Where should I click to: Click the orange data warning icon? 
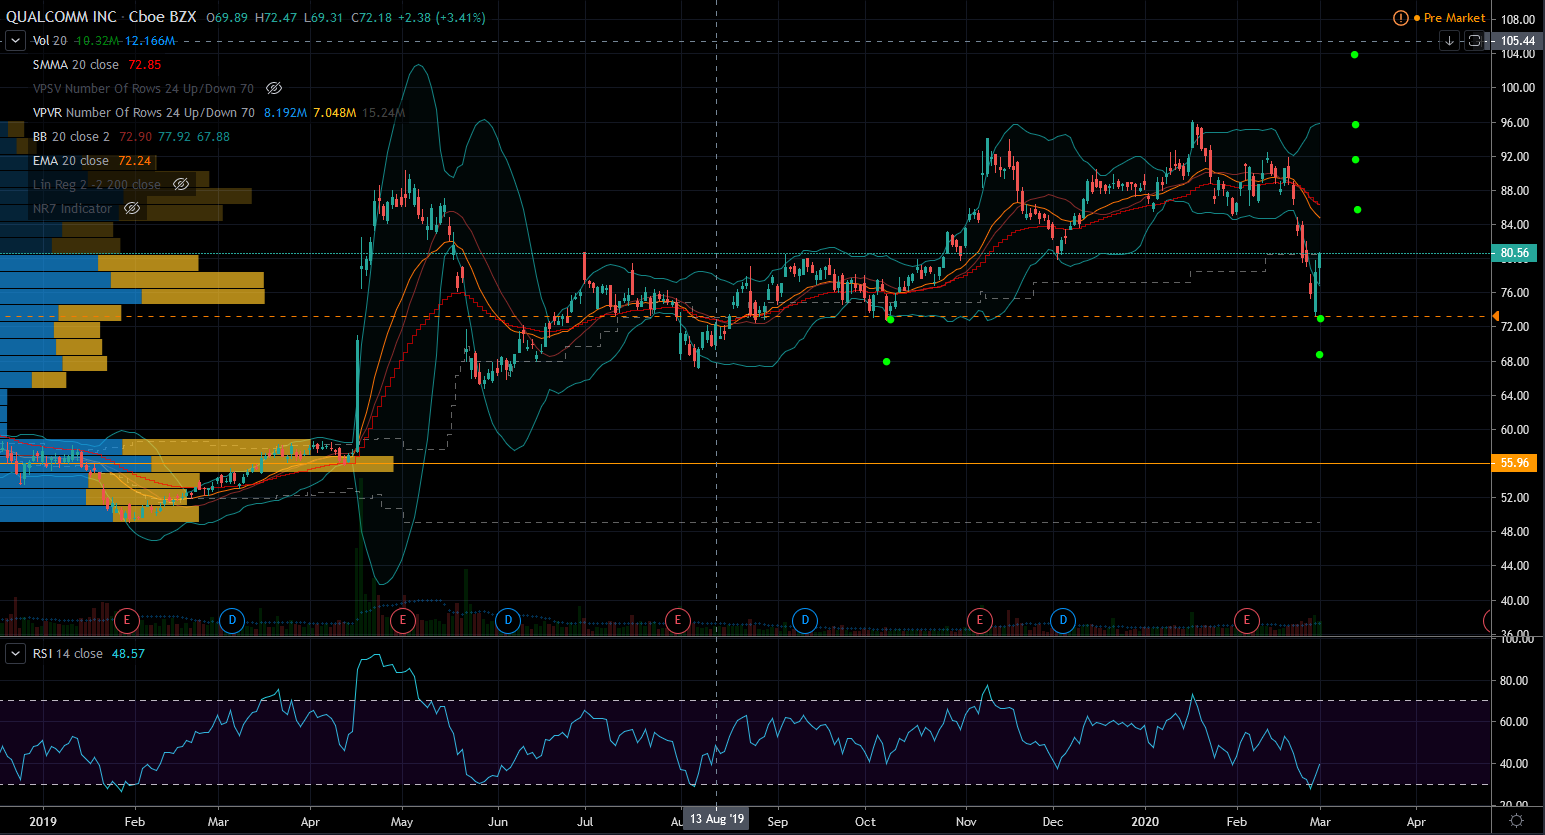[1400, 18]
